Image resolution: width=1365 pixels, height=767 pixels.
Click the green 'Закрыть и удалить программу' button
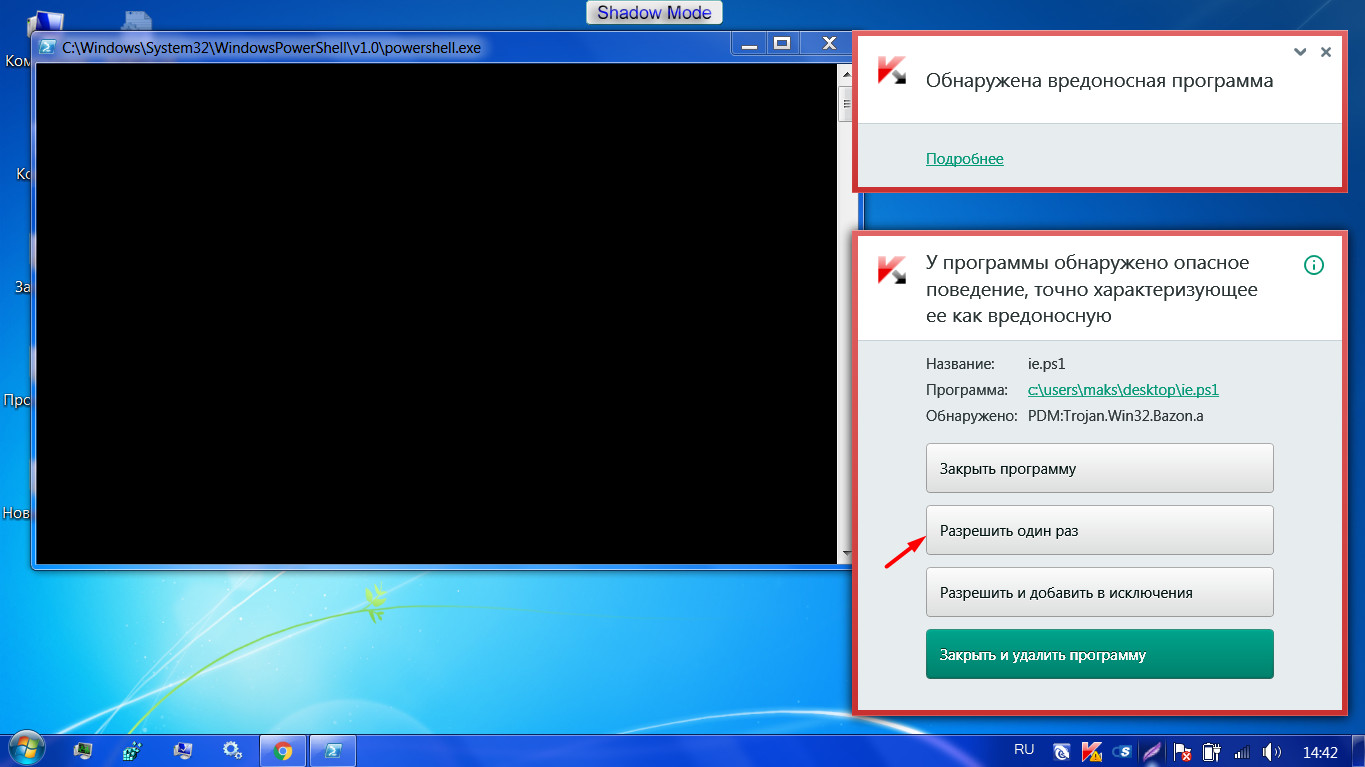[x=1100, y=654]
